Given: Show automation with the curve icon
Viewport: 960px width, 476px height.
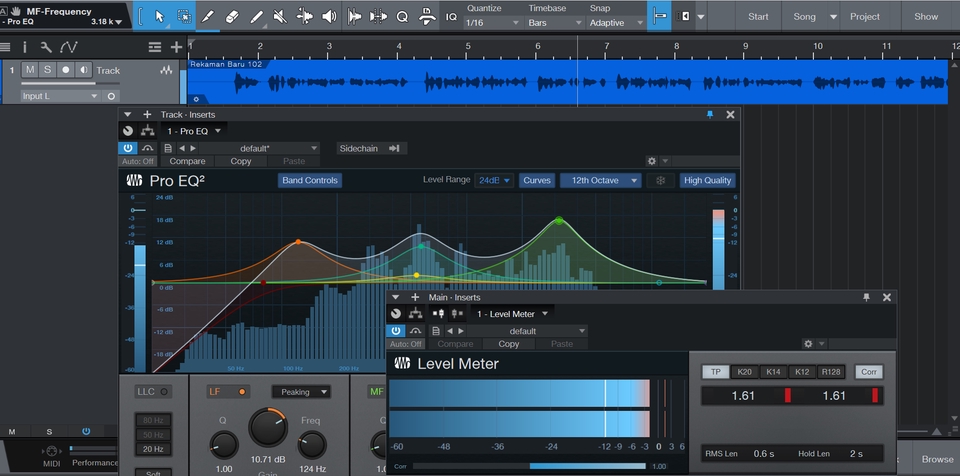Looking at the screenshot, I should 68,47.
